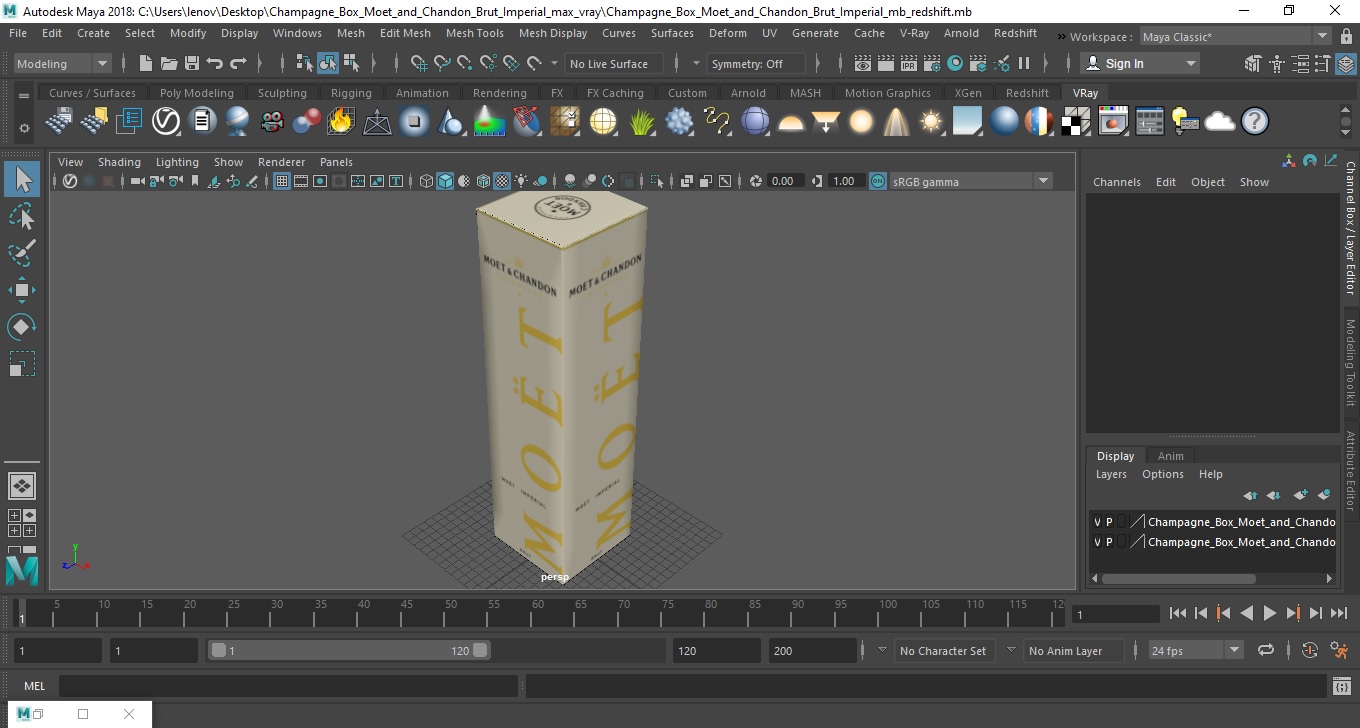The image size is (1360, 728).
Task: Open the Mesh Tools menu
Action: (474, 33)
